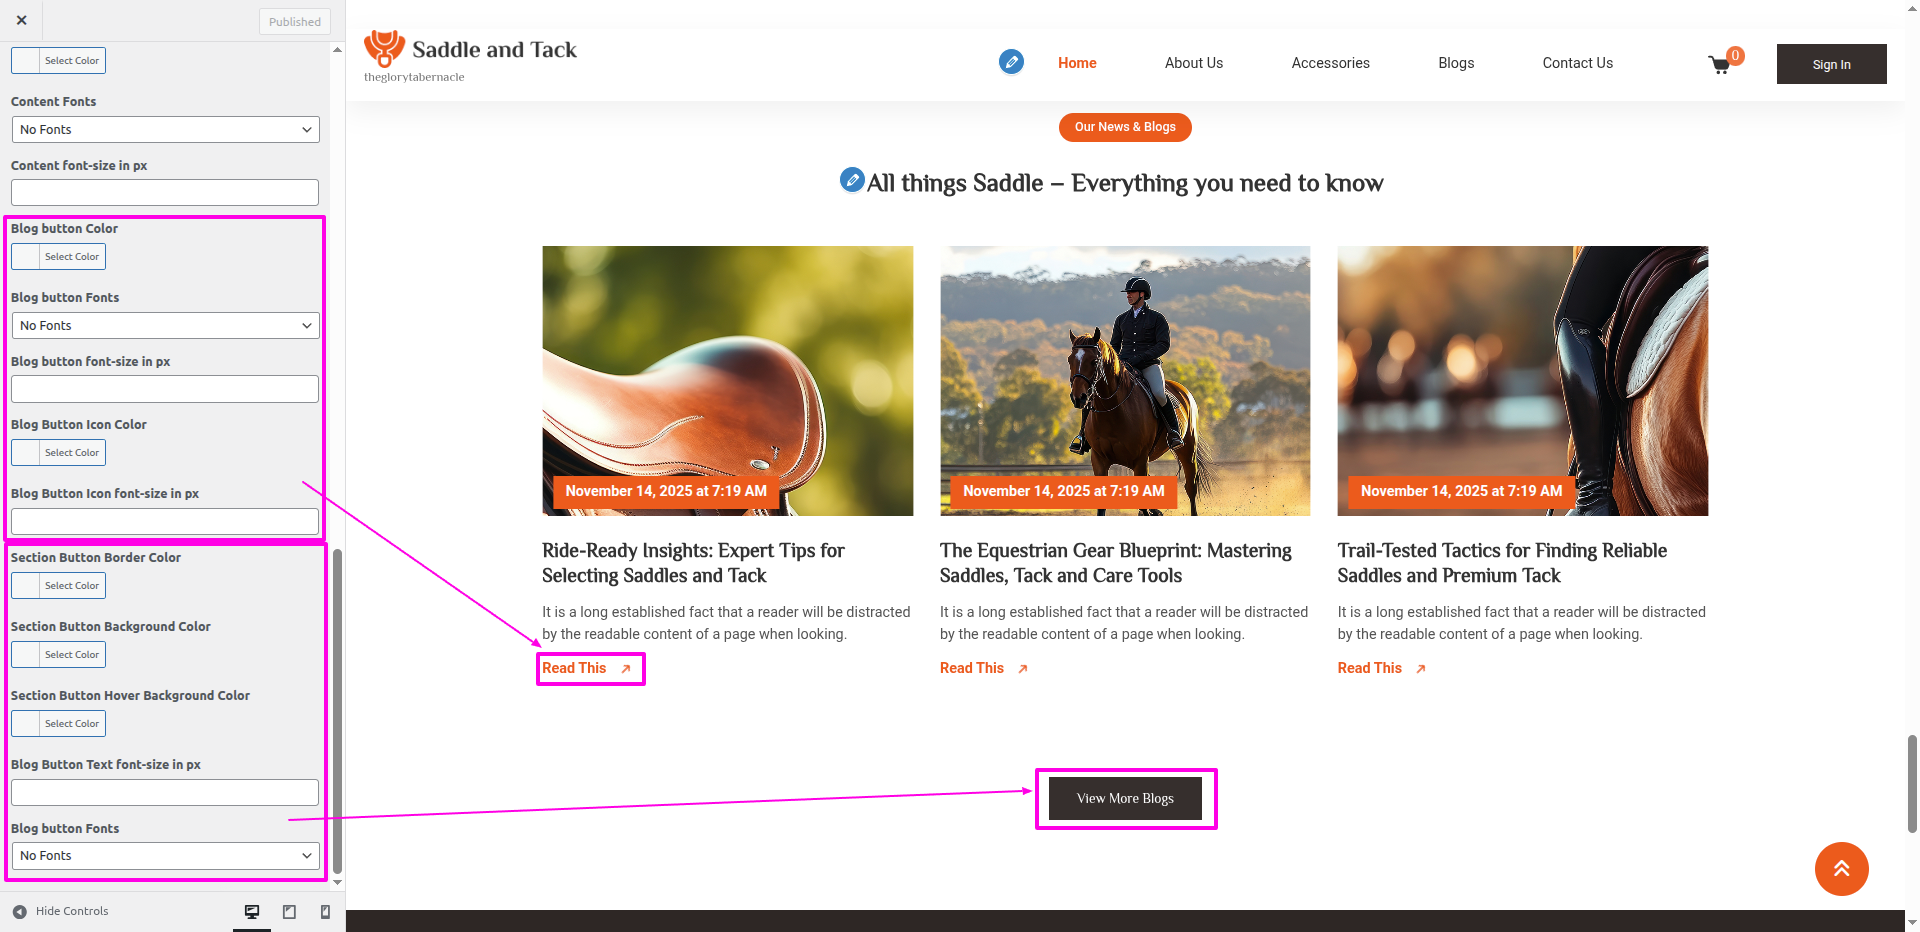Switch to tablet preview device icon
The width and height of the screenshot is (1920, 932).
tap(289, 911)
